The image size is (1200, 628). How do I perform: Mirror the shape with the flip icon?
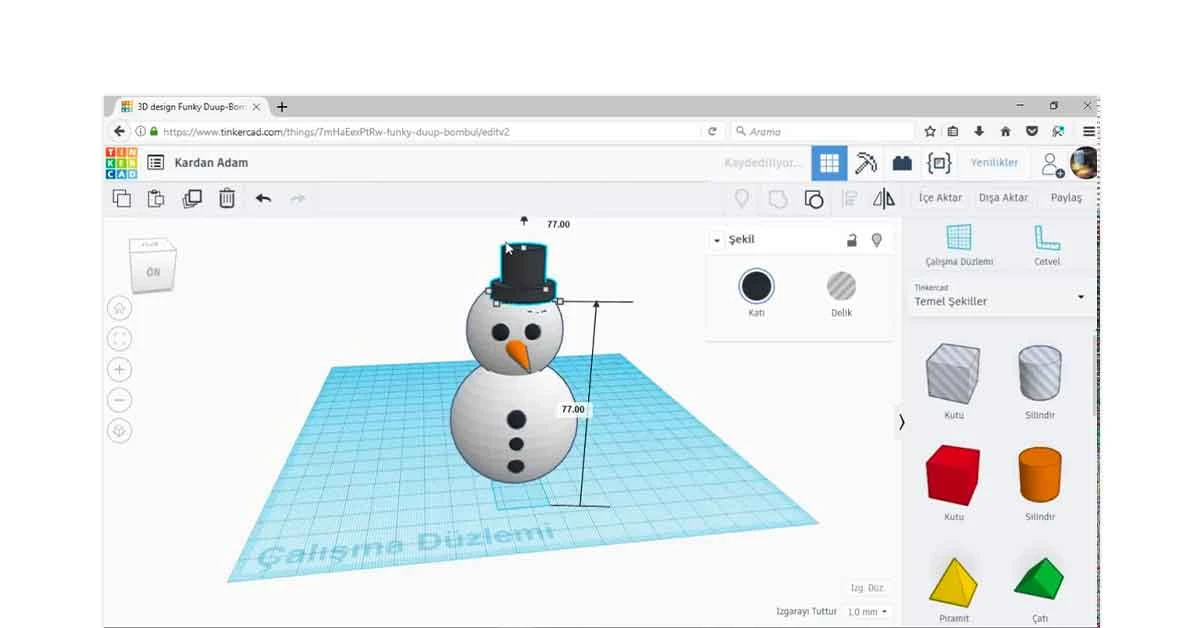pos(884,199)
